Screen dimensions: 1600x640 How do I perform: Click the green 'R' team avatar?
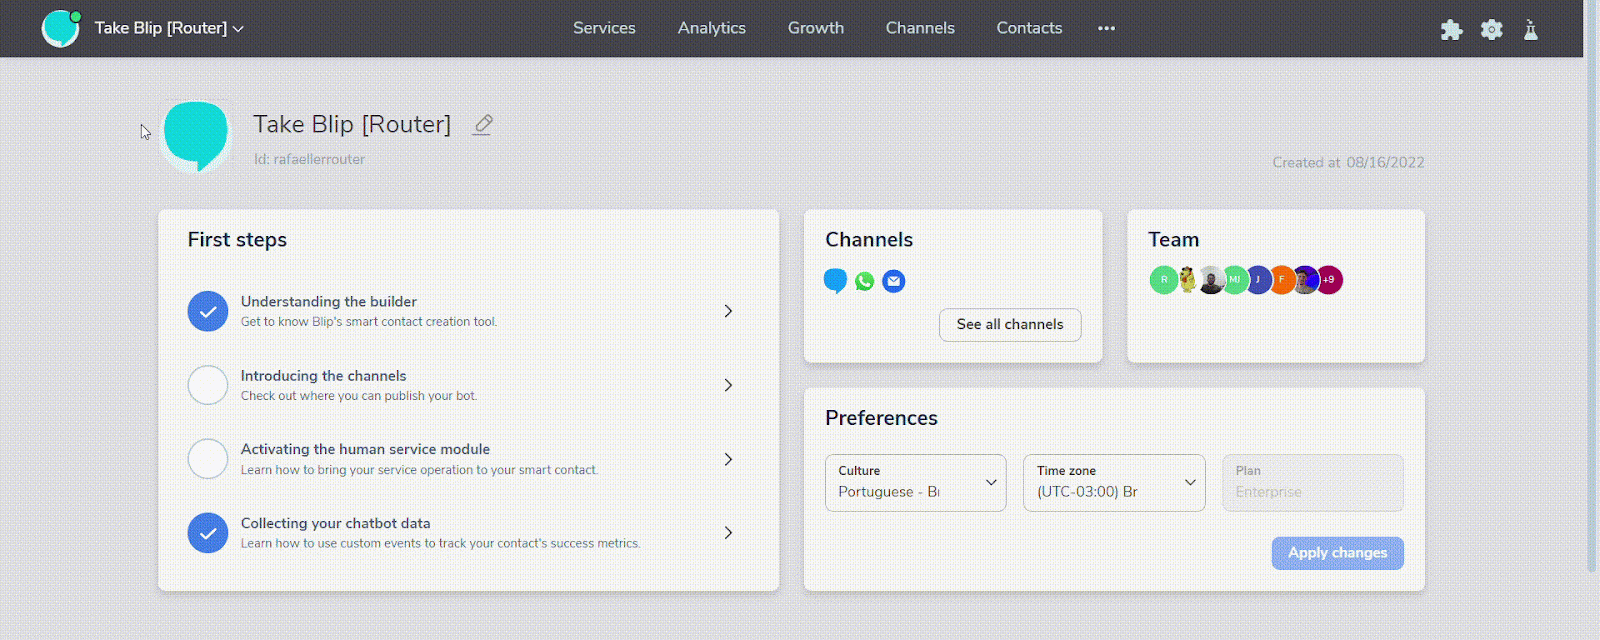coord(1162,280)
